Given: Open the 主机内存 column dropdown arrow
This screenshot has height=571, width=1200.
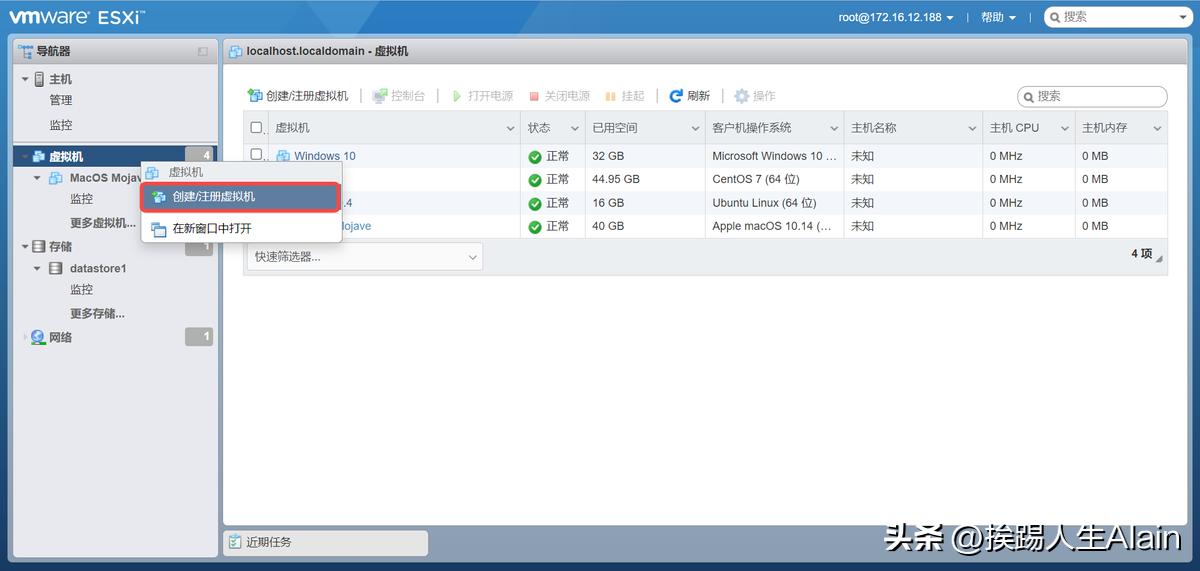Looking at the screenshot, I should pyautogui.click(x=1157, y=129).
